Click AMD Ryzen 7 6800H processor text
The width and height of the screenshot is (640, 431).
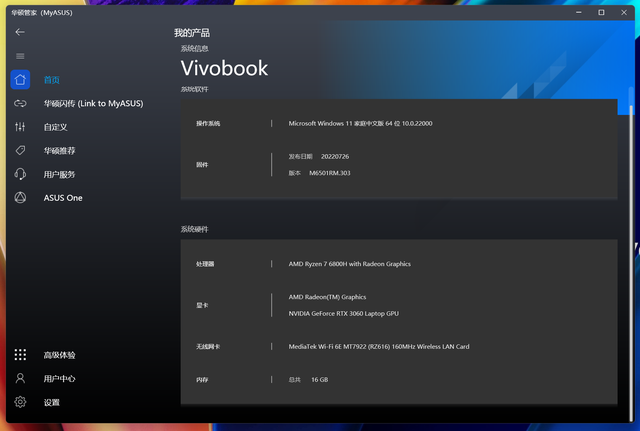(350, 264)
